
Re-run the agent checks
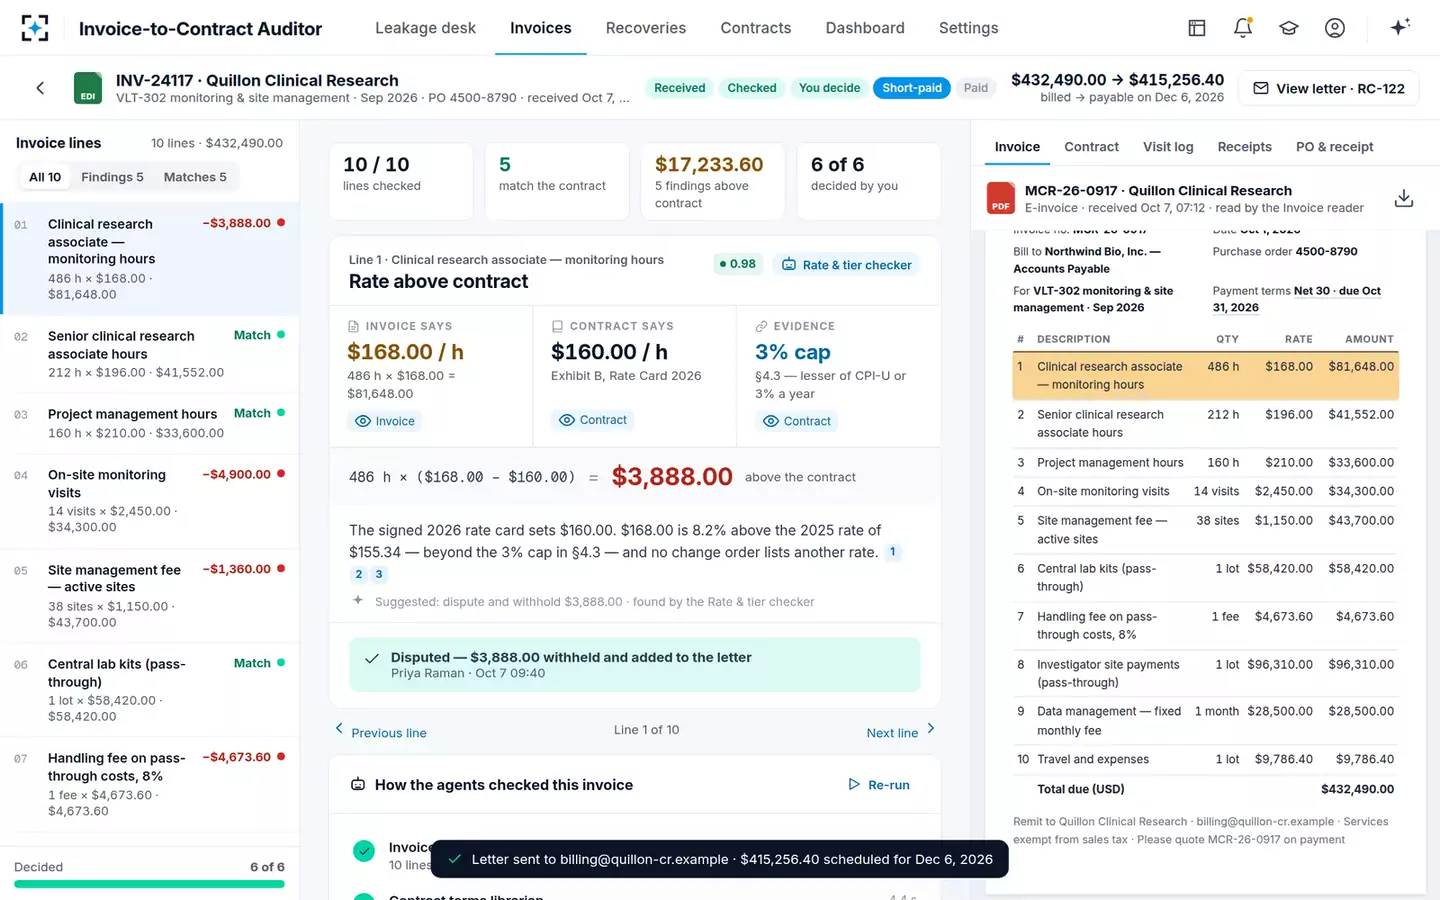879,785
